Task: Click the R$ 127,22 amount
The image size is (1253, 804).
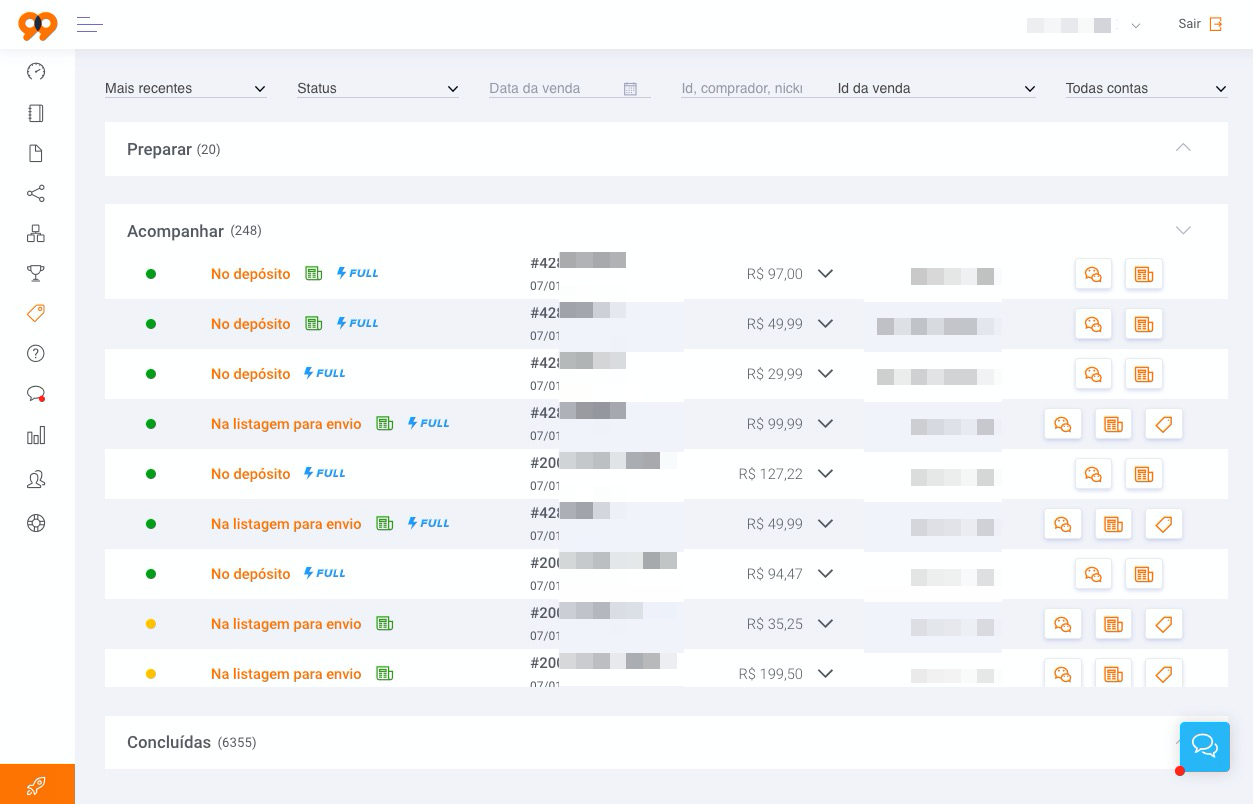Action: [x=770, y=474]
